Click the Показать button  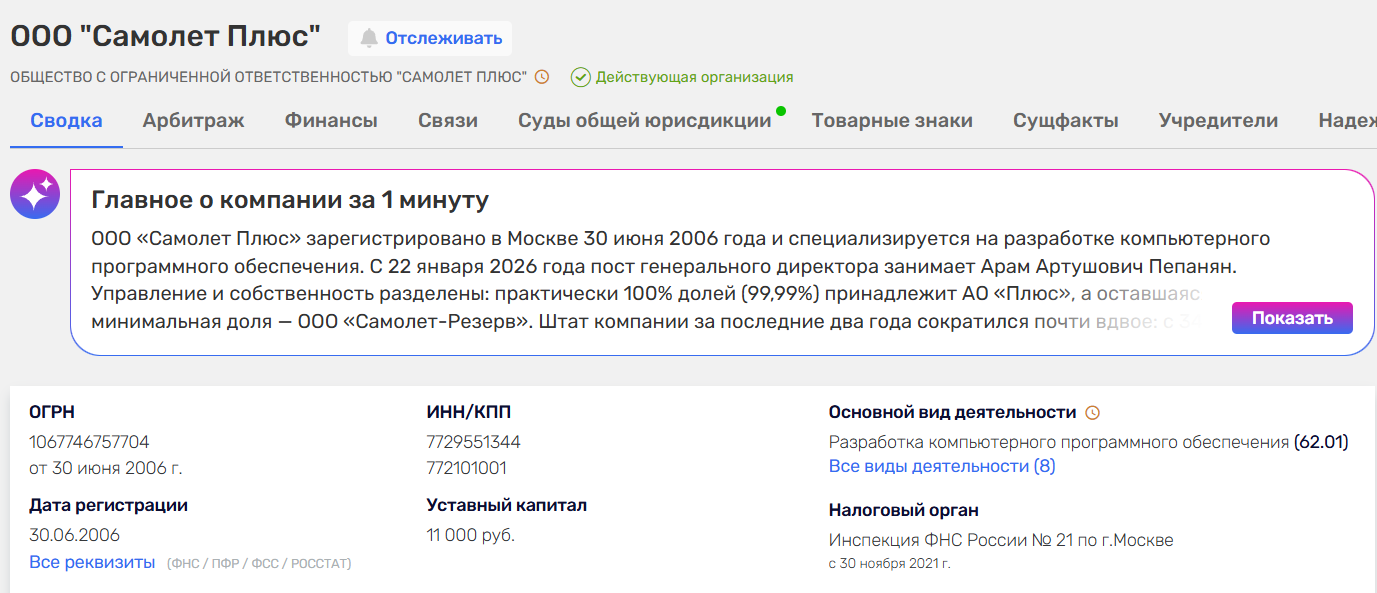tap(1292, 318)
